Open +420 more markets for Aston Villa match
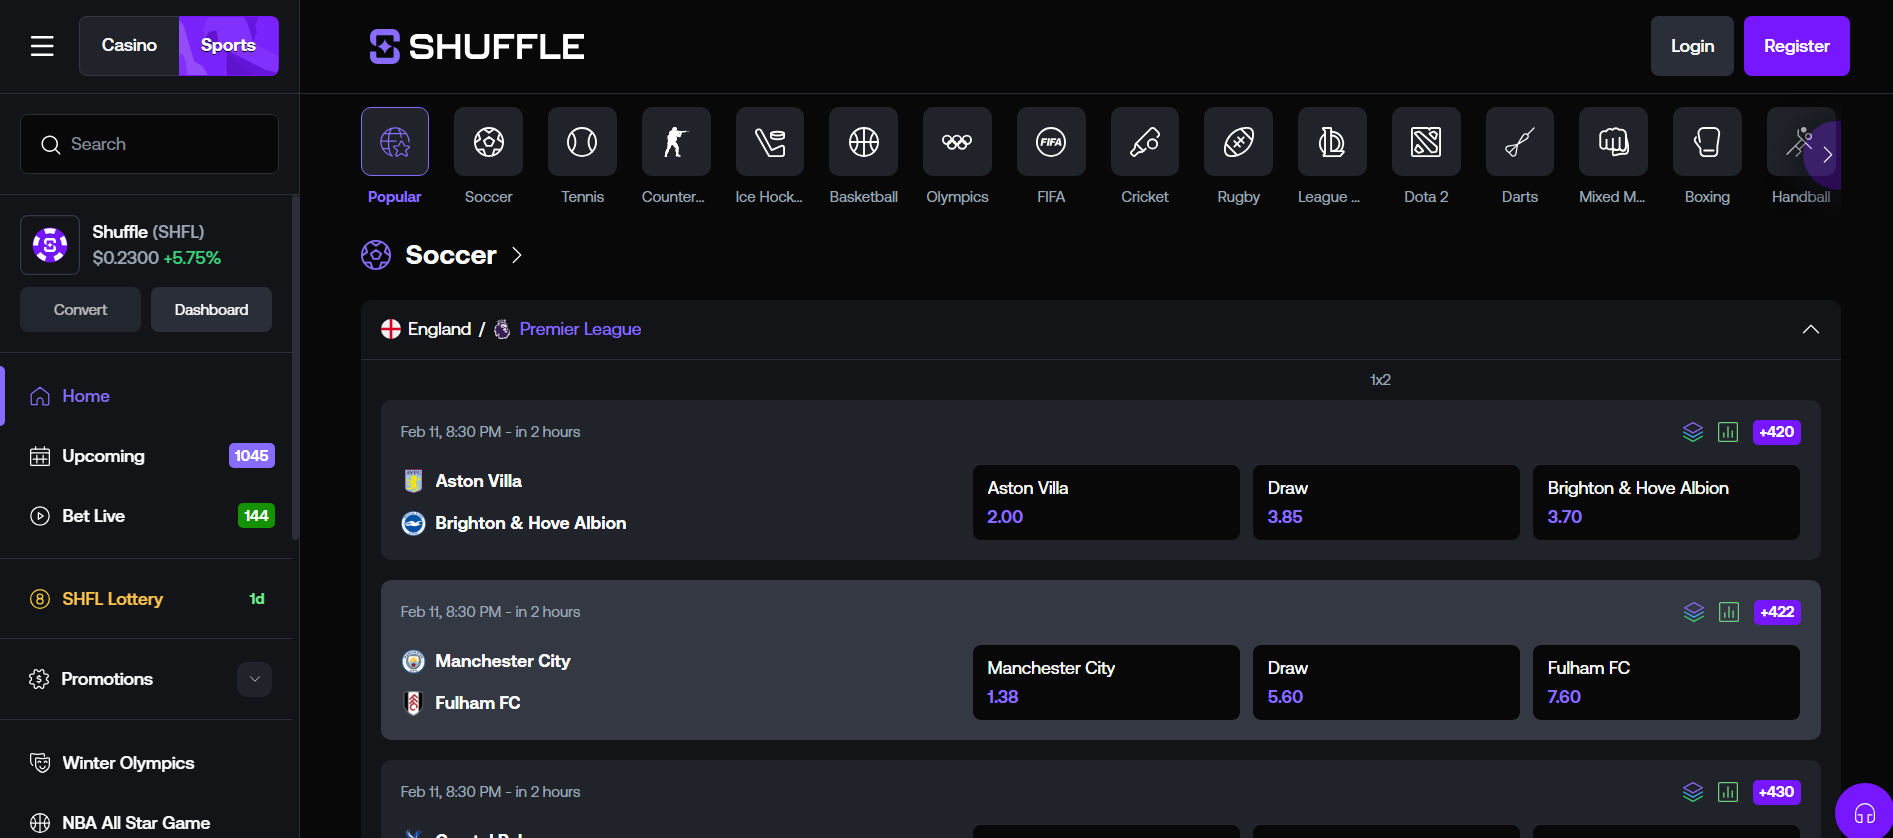1893x838 pixels. tap(1777, 432)
